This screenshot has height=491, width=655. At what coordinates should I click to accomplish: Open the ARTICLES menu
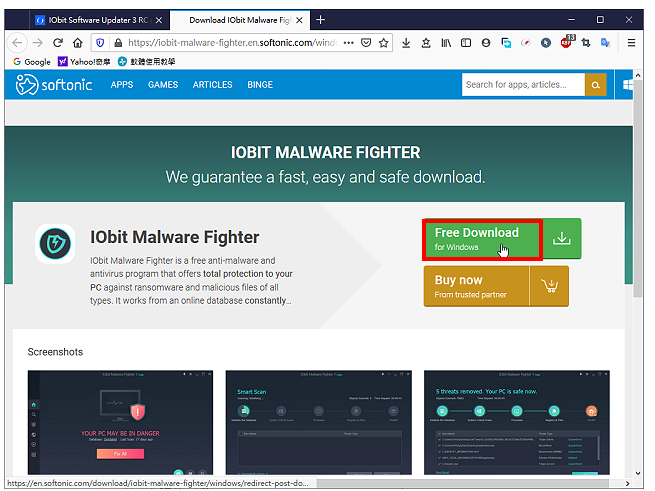point(212,85)
